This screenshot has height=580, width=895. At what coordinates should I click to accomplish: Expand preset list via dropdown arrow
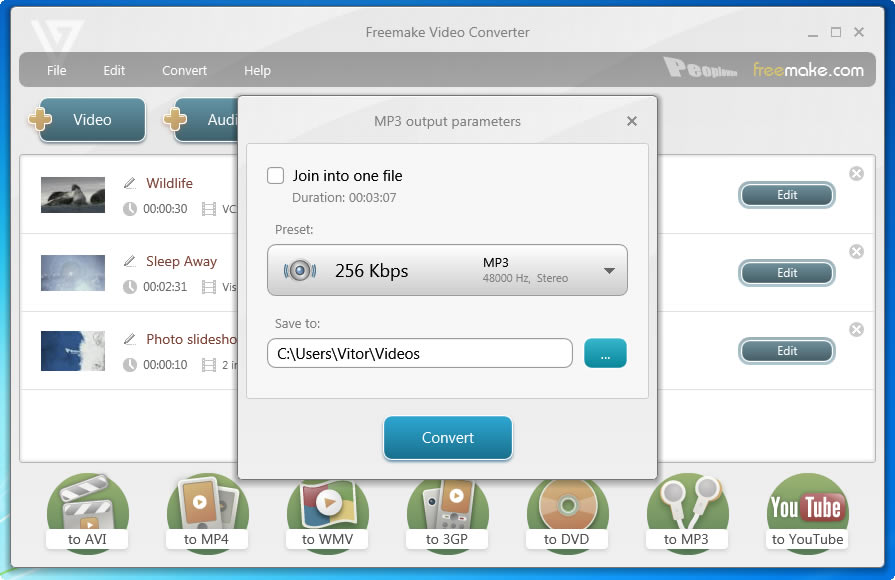click(x=610, y=271)
